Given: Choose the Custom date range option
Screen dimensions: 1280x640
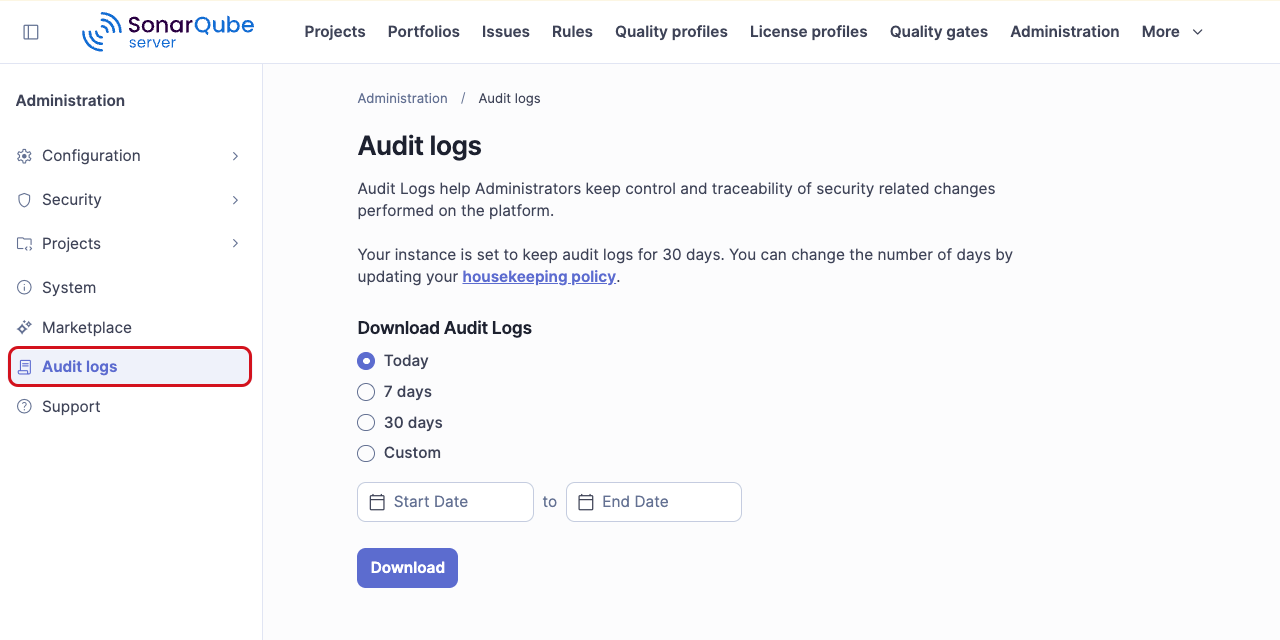Looking at the screenshot, I should tap(366, 453).
